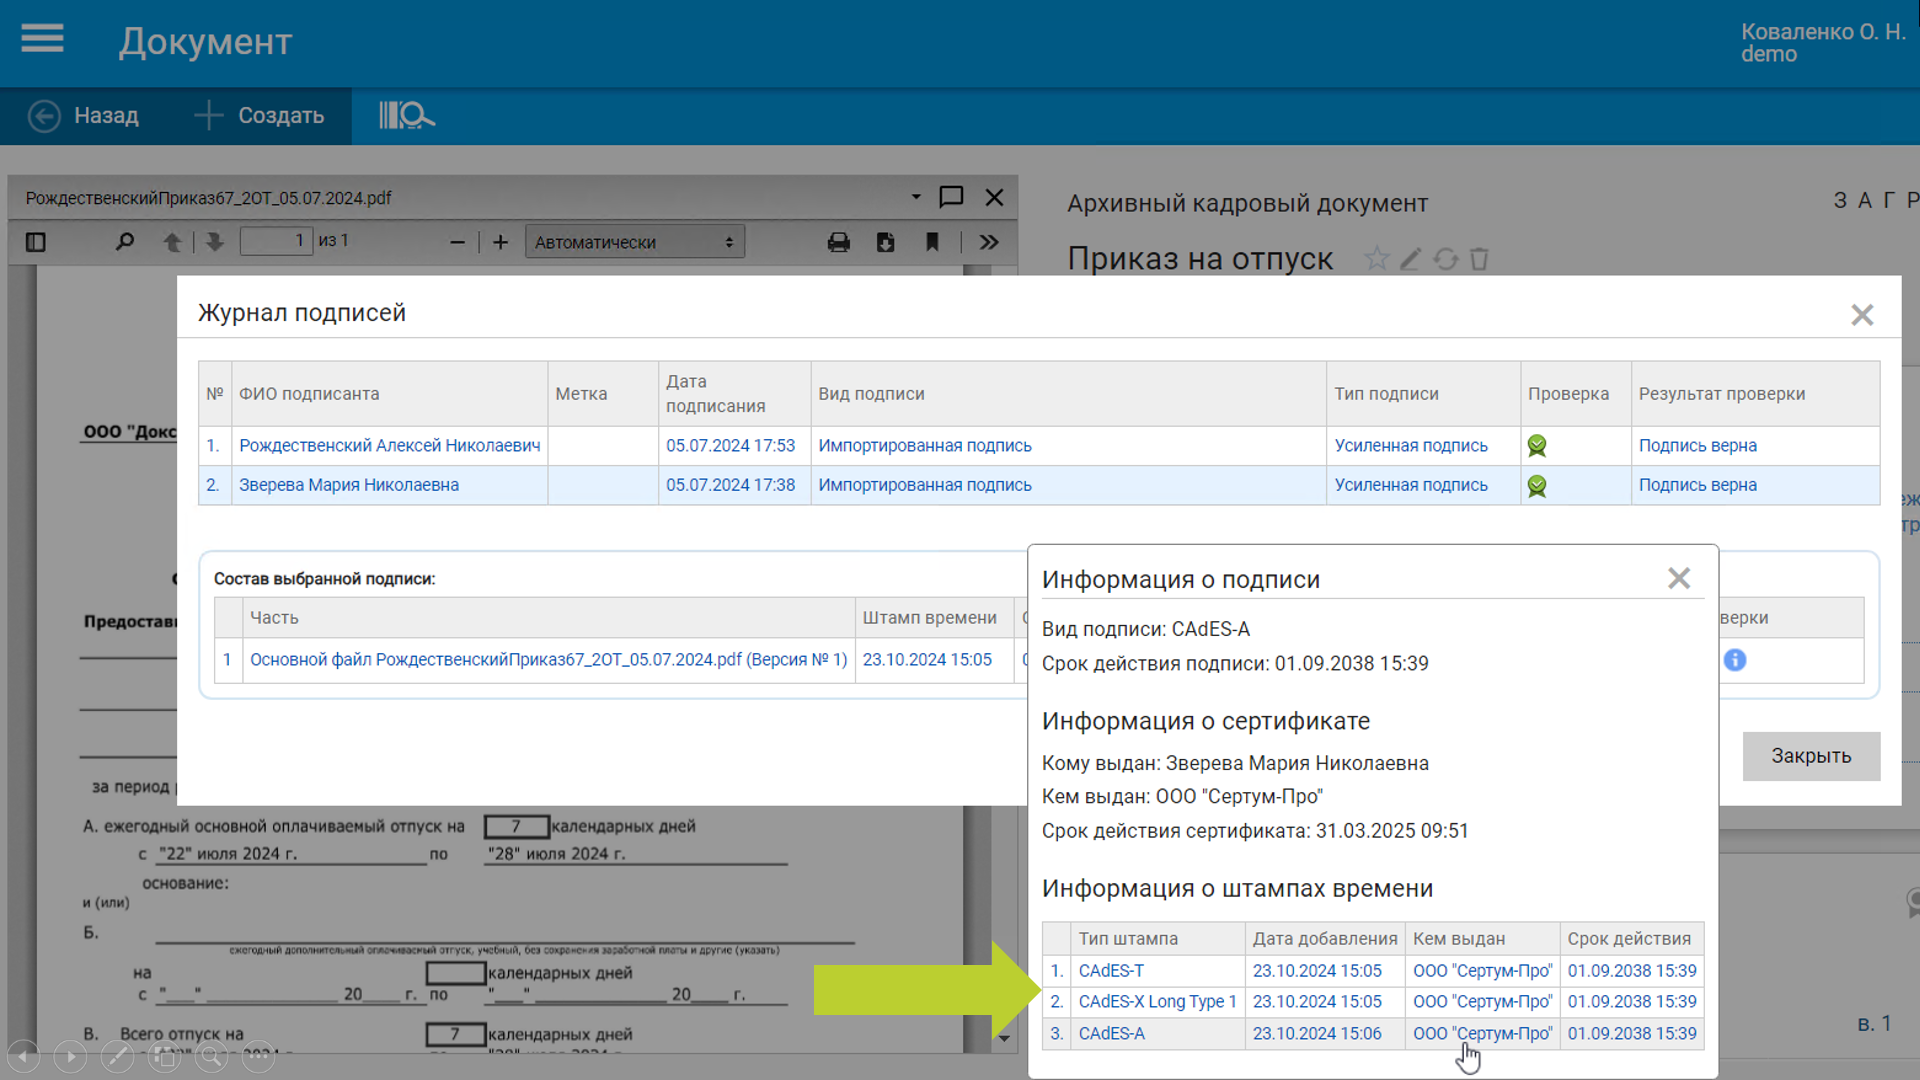Open slideshow see-all-slides control
Image resolution: width=1920 pixels, height=1080 pixels.
pyautogui.click(x=164, y=1056)
